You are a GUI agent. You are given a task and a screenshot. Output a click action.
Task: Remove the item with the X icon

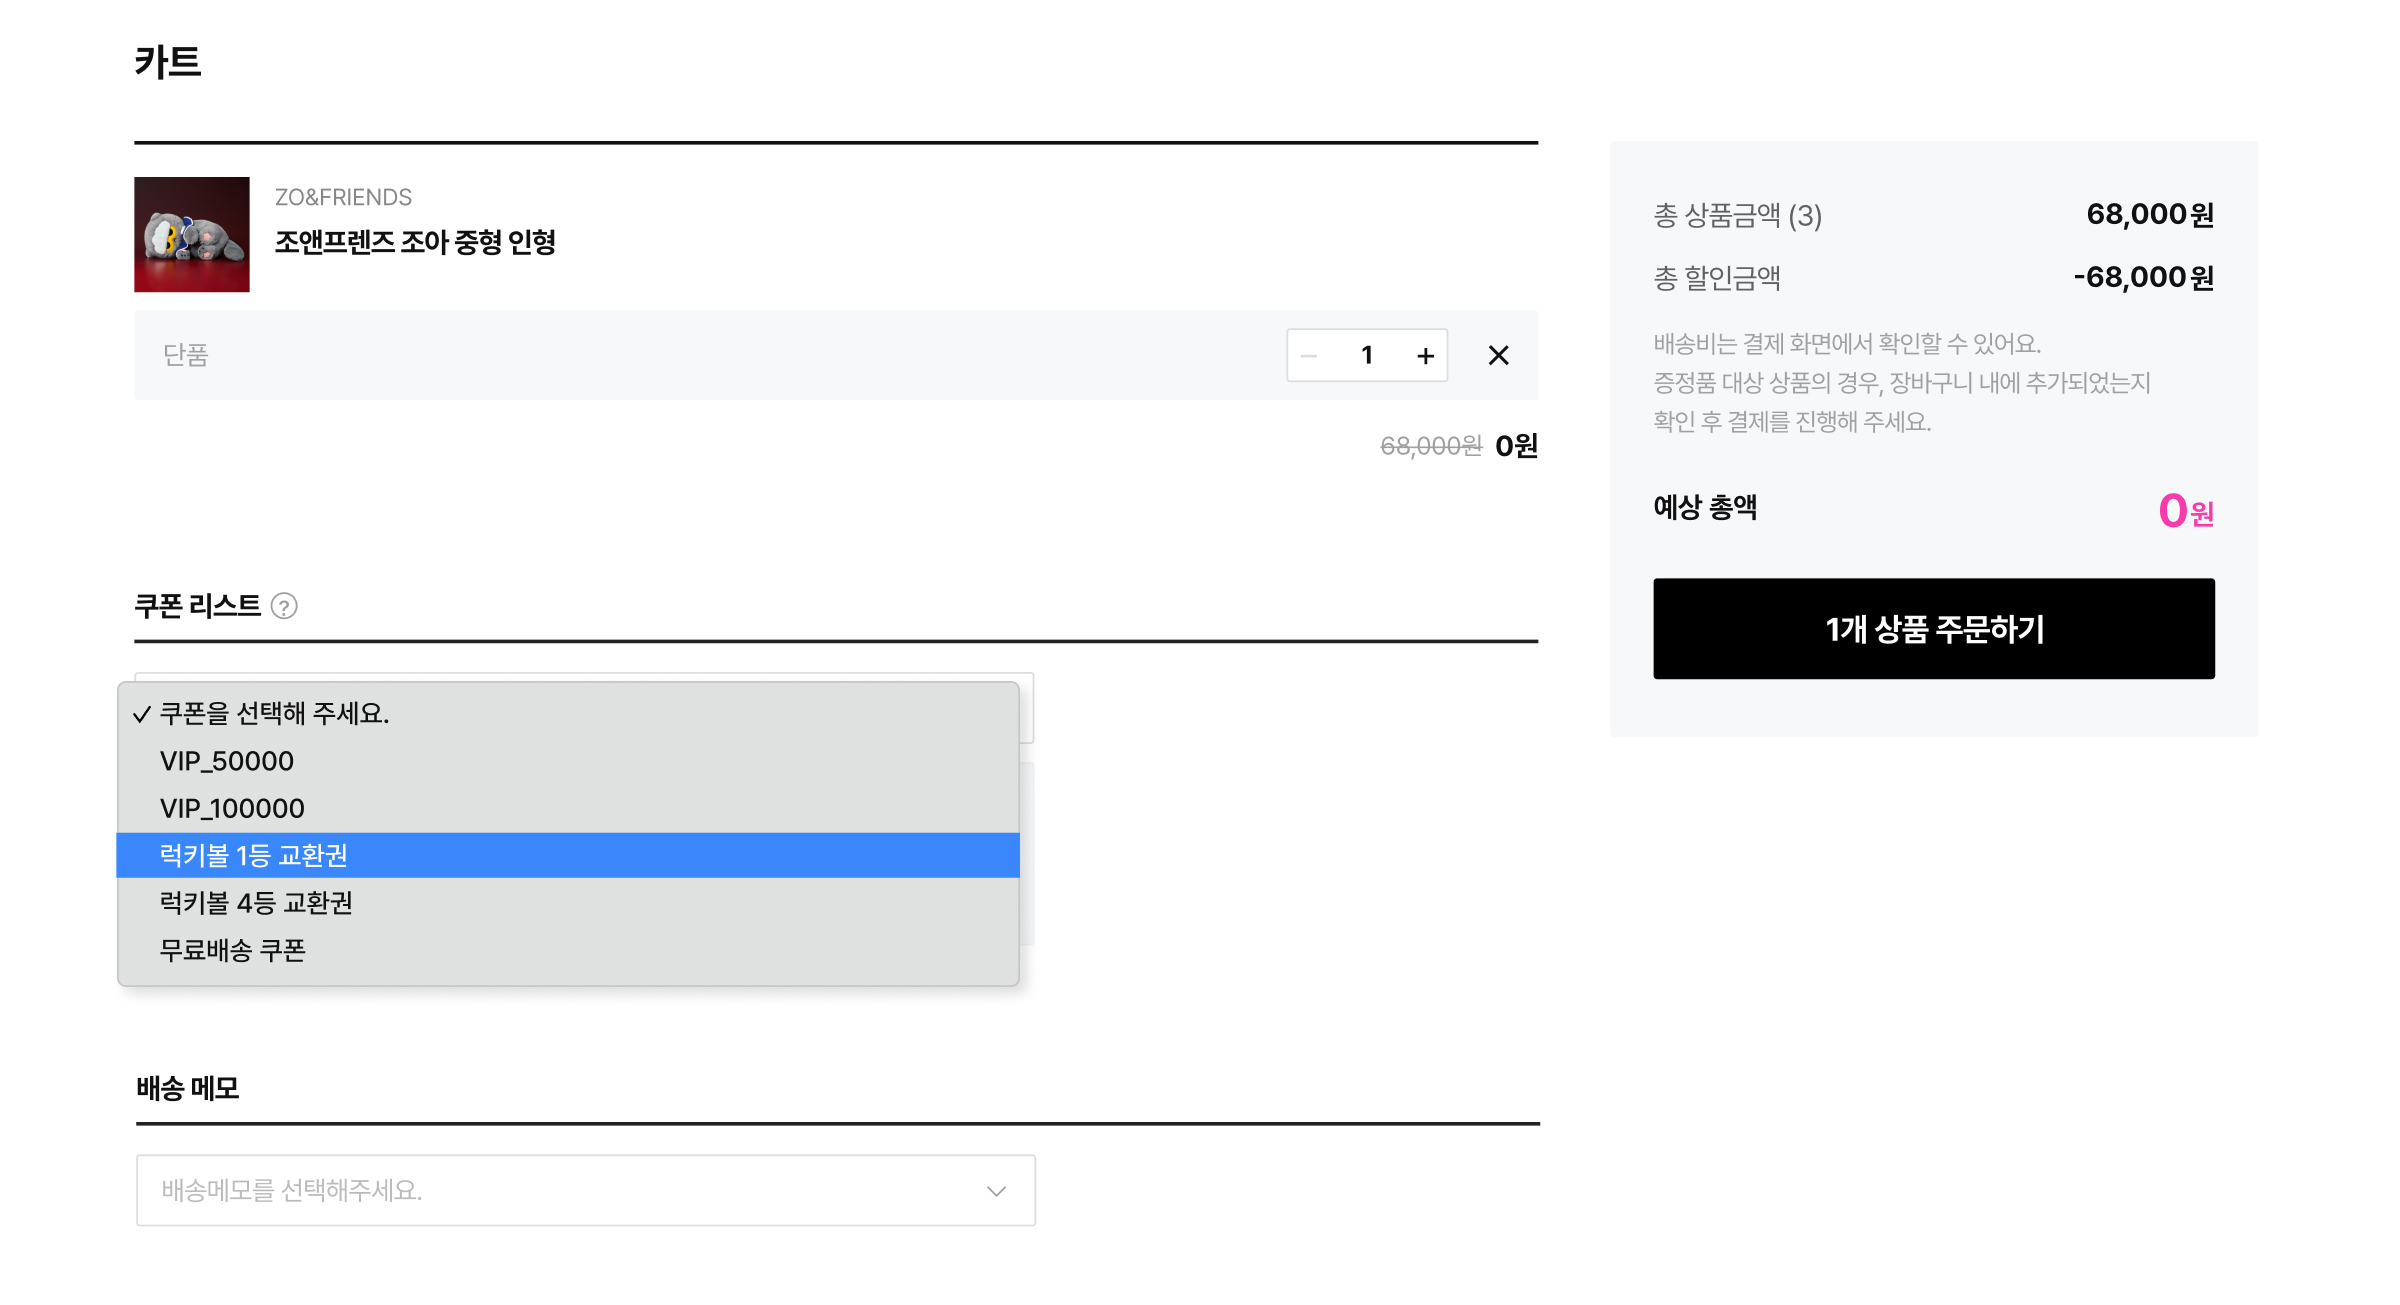(1497, 355)
